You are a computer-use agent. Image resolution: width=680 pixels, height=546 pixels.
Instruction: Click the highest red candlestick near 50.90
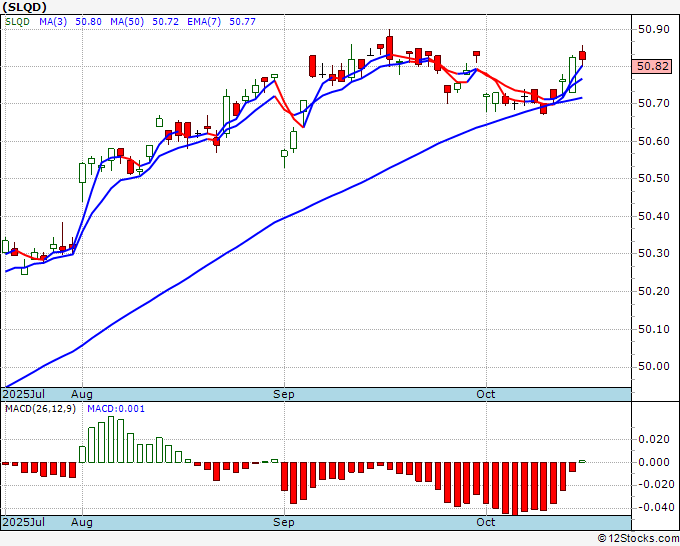pos(389,47)
